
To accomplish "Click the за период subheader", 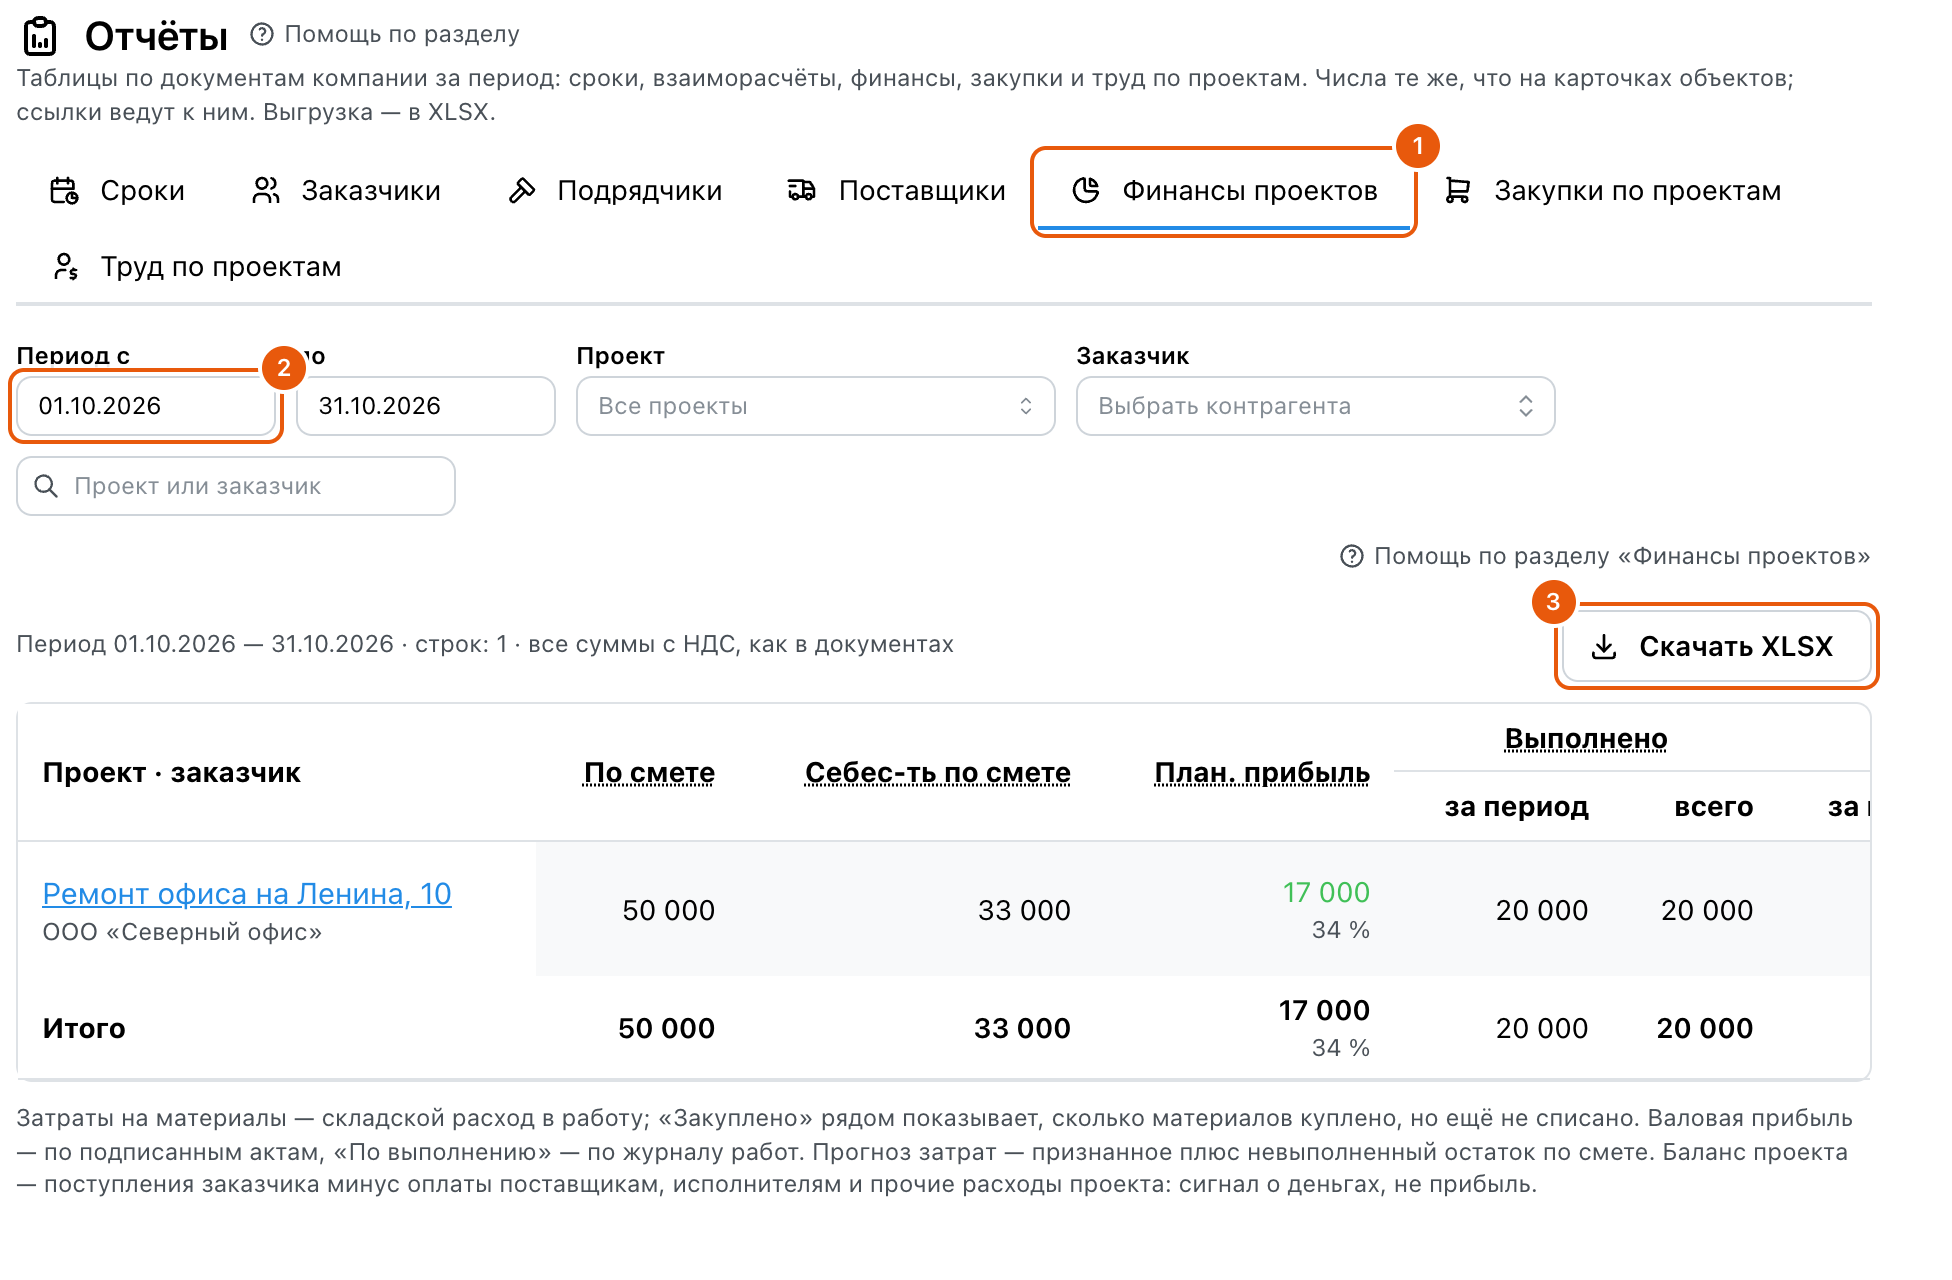I will click(1517, 806).
